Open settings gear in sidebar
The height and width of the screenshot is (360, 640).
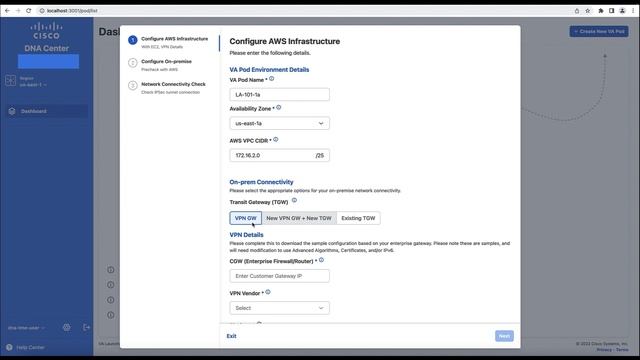(67, 327)
